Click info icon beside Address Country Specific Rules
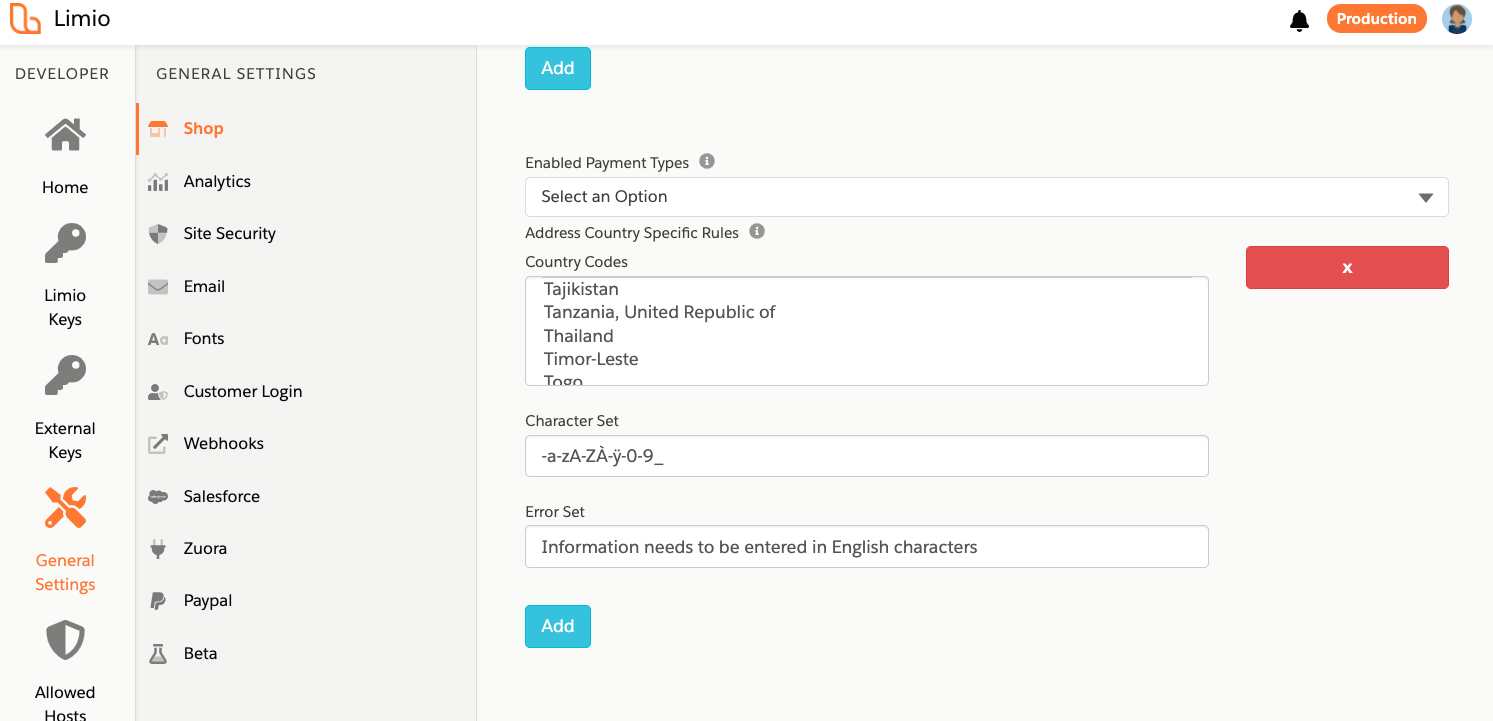This screenshot has width=1493, height=721. click(x=757, y=232)
